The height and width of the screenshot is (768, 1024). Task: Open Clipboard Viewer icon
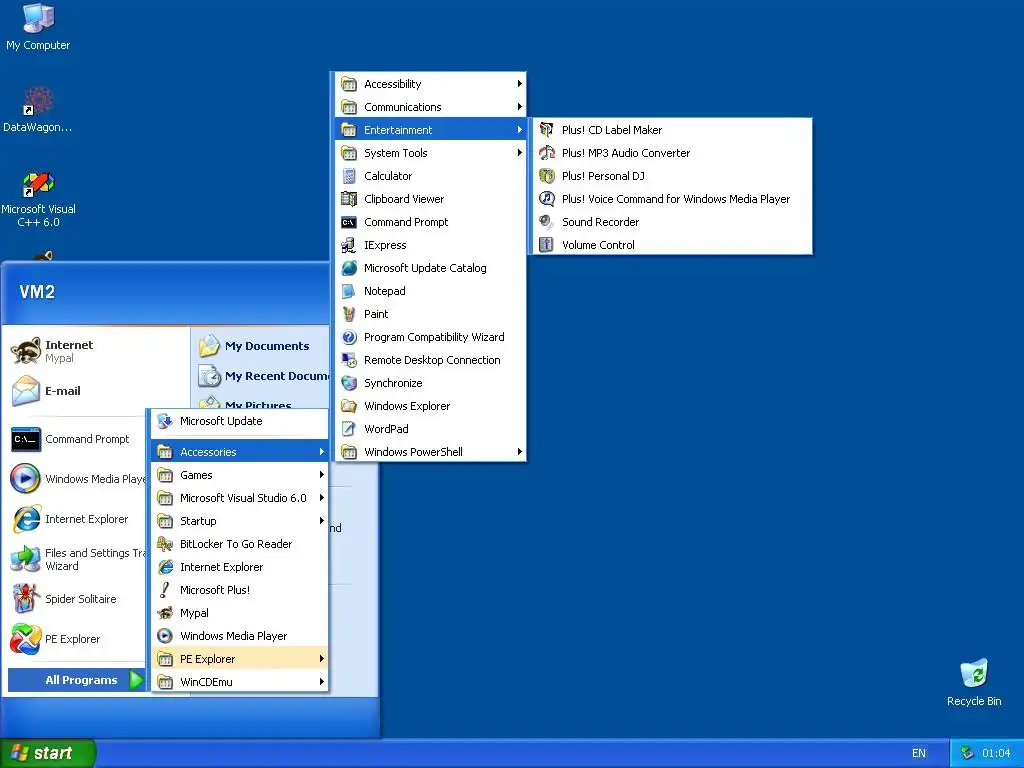click(x=349, y=199)
